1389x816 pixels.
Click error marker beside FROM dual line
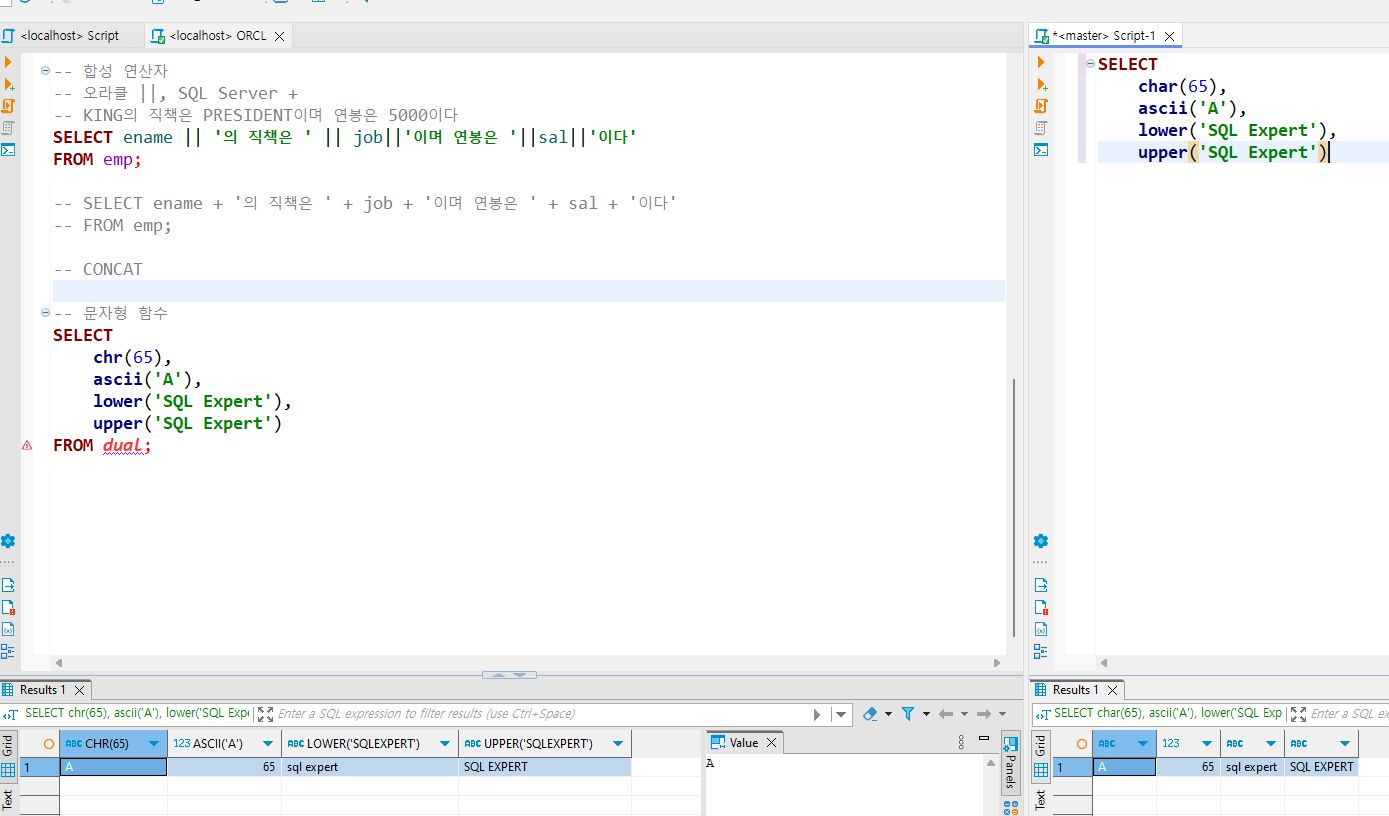(x=27, y=446)
